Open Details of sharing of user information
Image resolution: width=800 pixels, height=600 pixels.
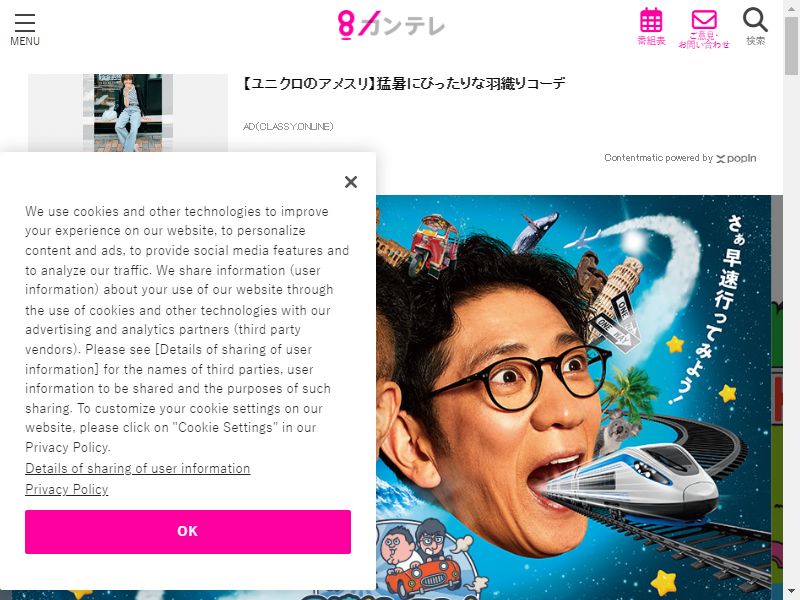[x=138, y=468]
